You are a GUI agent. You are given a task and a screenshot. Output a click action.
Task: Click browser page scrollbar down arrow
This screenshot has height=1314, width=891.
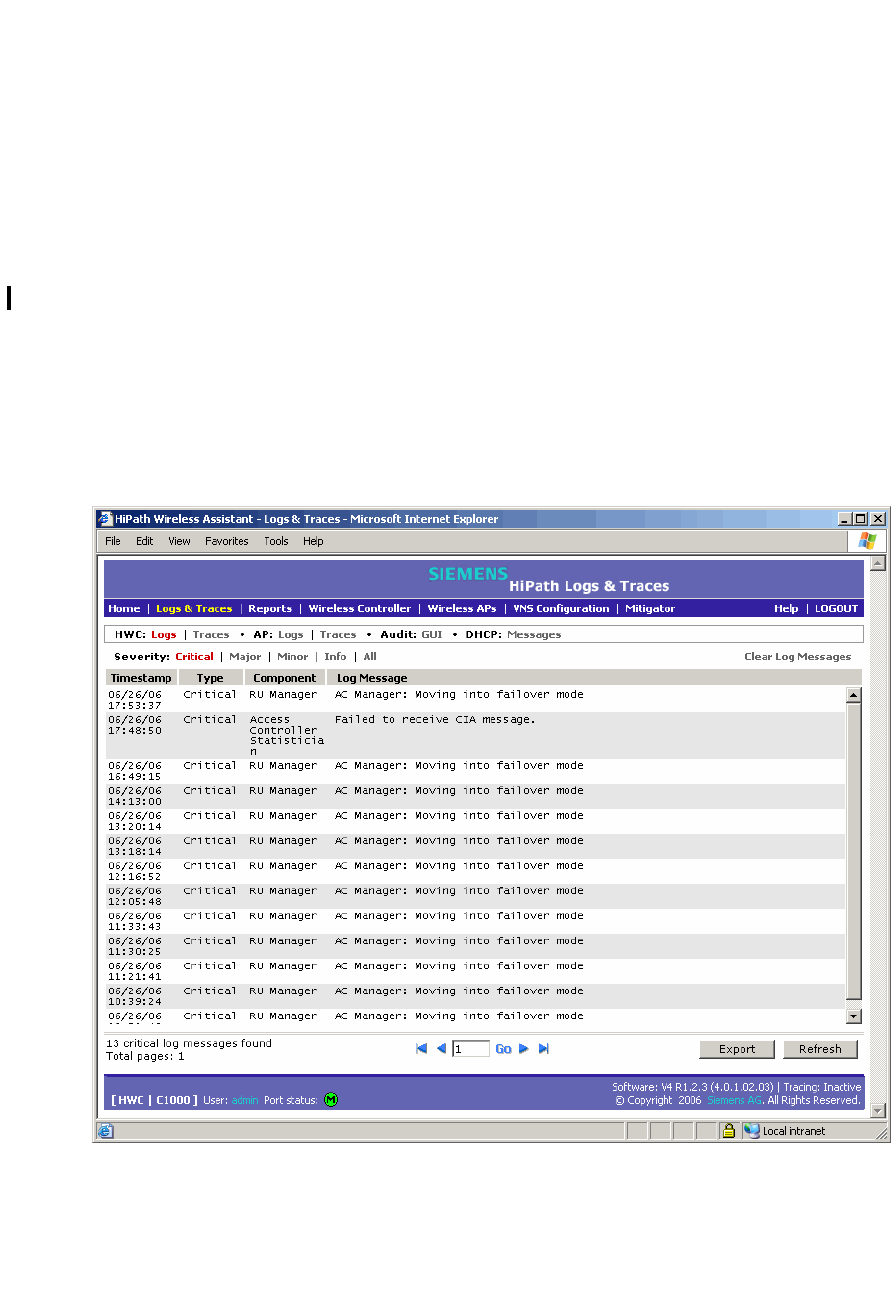[878, 1111]
